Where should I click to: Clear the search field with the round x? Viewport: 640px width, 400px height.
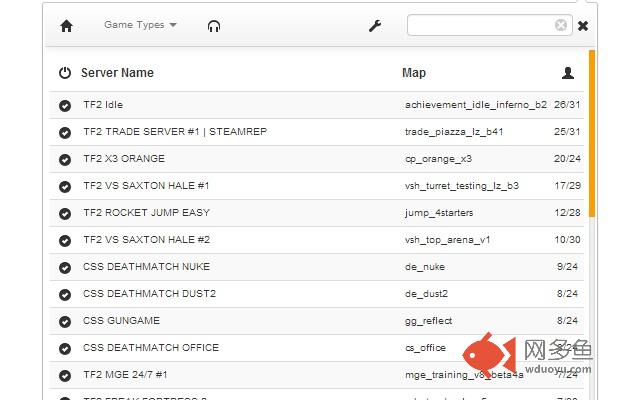(561, 25)
